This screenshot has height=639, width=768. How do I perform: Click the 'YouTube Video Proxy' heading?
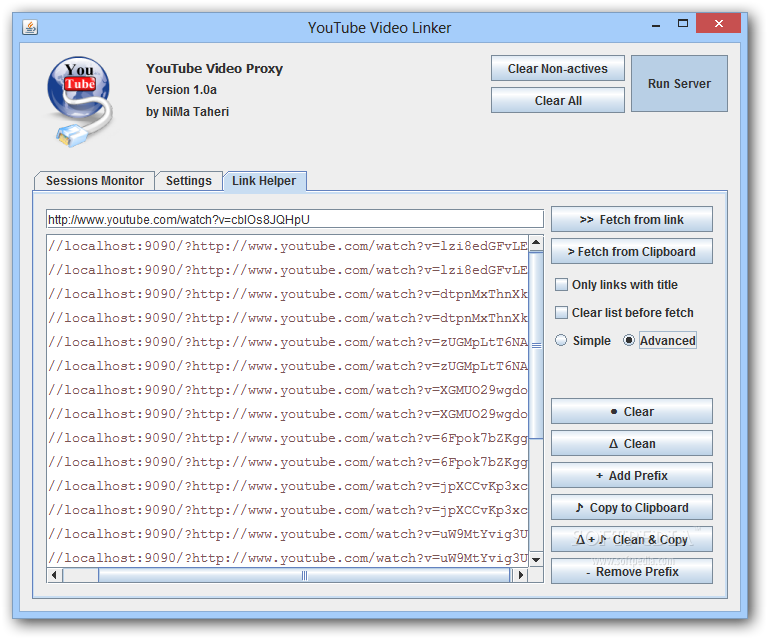click(214, 69)
